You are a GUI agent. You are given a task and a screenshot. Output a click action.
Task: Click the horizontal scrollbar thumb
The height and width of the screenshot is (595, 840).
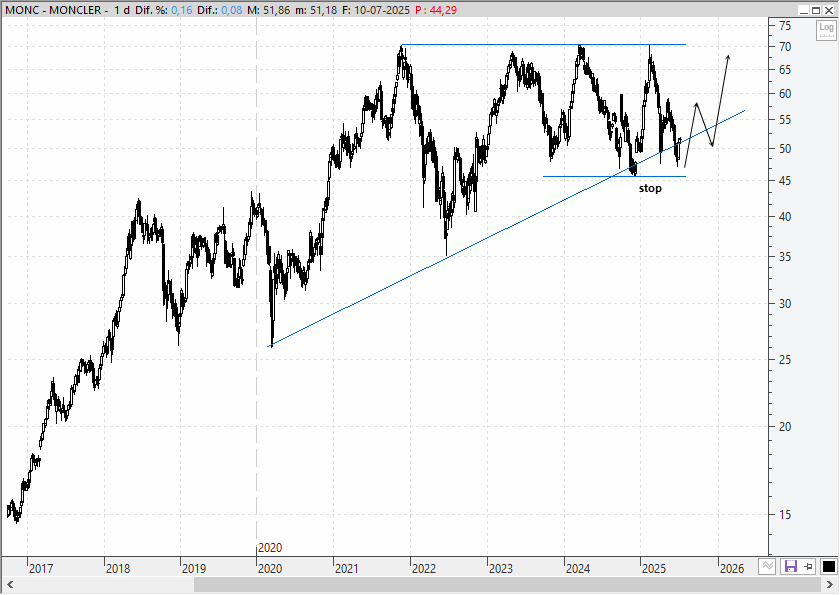(x=507, y=584)
